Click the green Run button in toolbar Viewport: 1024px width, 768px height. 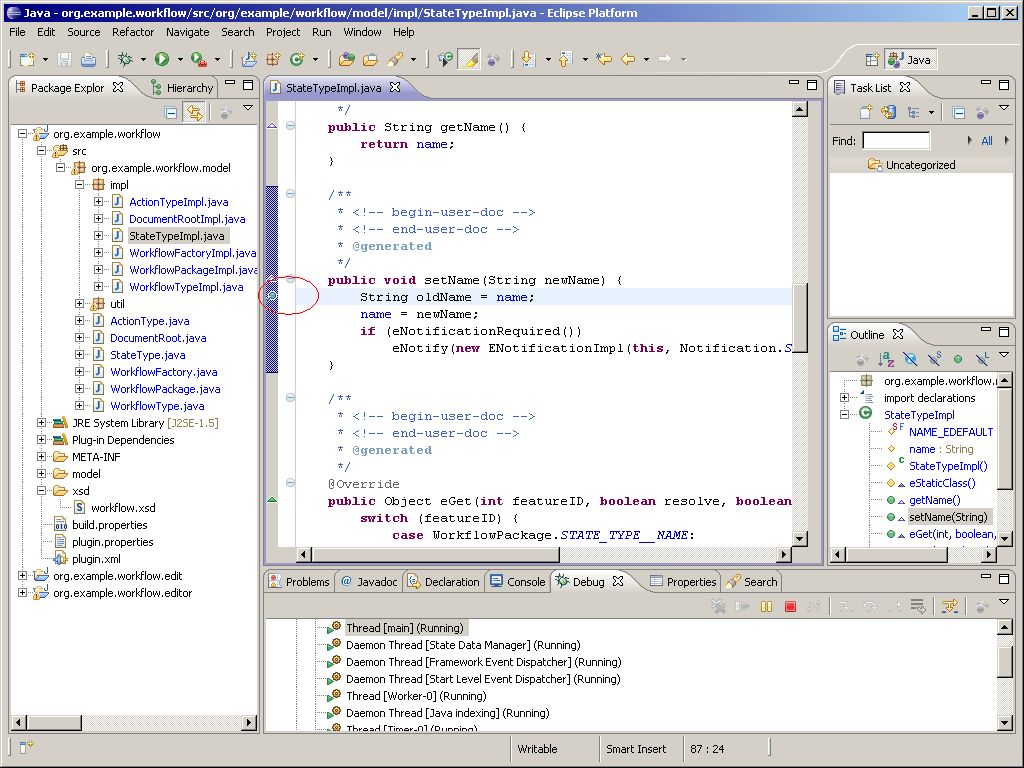(x=161, y=60)
